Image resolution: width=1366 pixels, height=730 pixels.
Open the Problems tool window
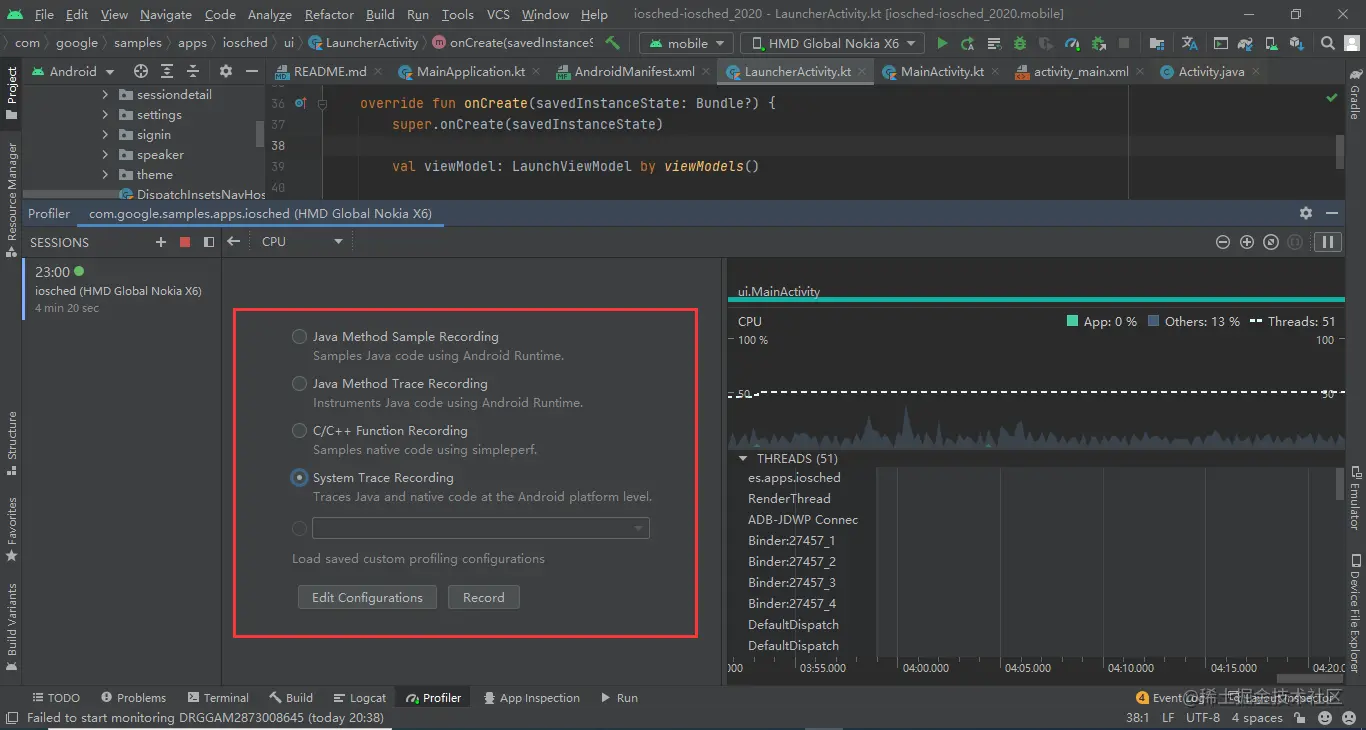tap(132, 698)
